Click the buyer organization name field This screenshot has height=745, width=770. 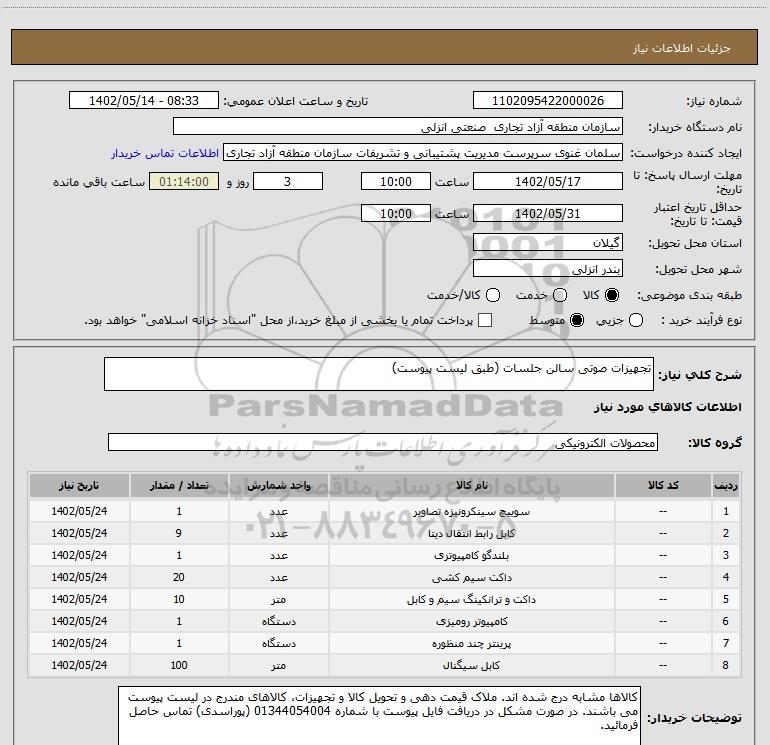click(x=398, y=127)
